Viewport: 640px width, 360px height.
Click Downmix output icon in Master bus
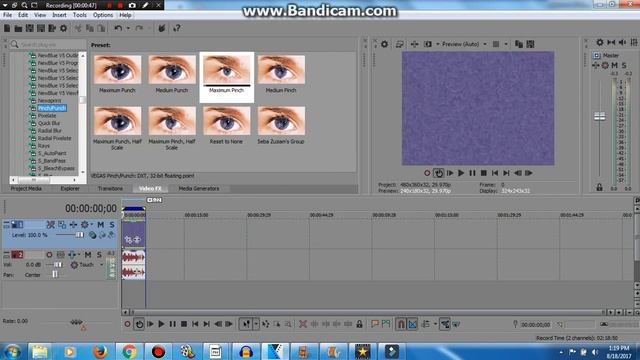[611, 42]
